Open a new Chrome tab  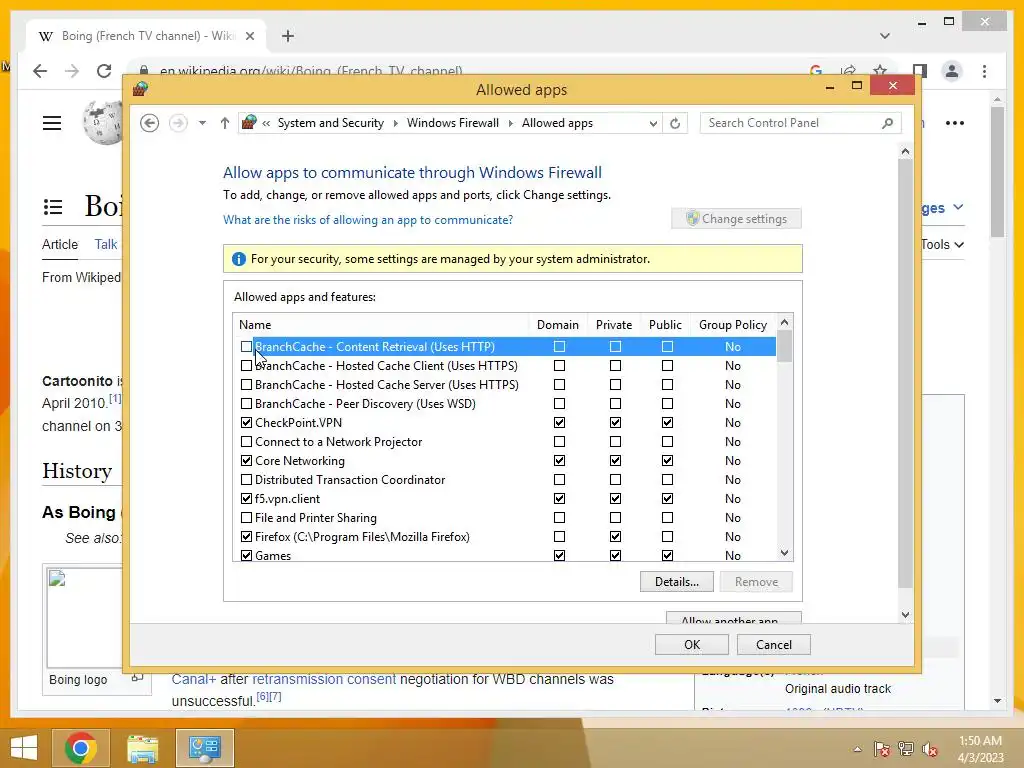(288, 36)
